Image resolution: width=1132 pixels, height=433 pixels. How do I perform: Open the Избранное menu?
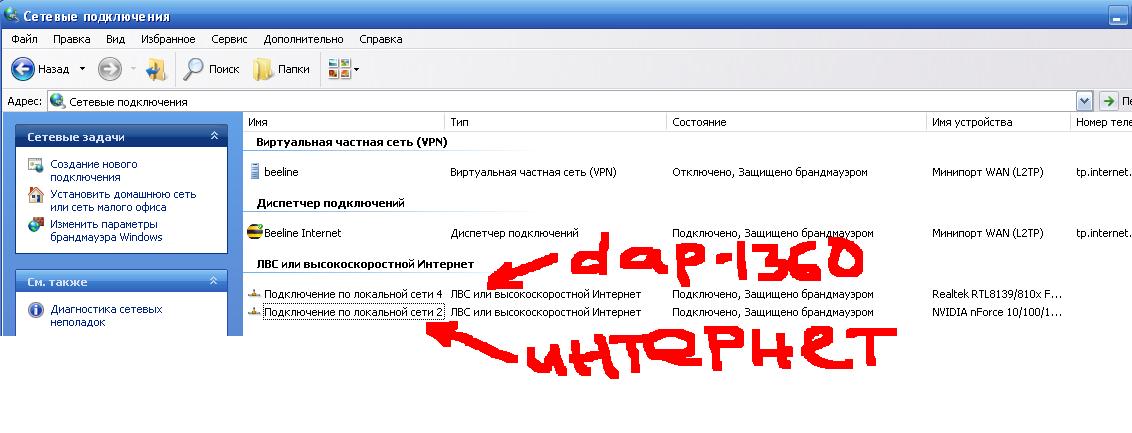(168, 39)
